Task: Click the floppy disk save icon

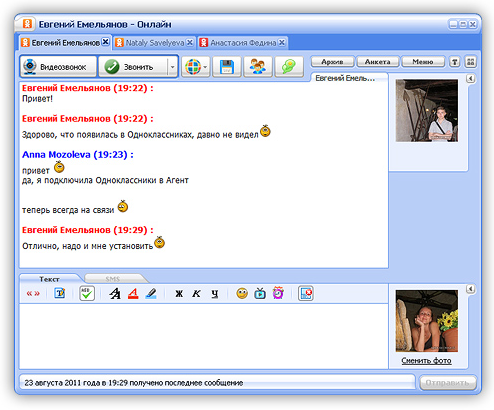Action: point(227,67)
